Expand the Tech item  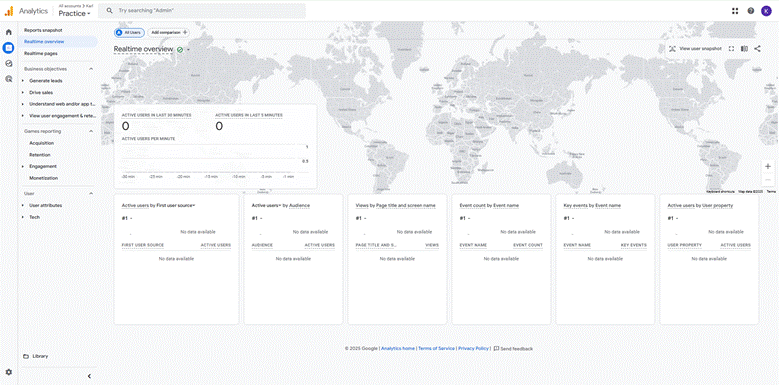[23, 217]
